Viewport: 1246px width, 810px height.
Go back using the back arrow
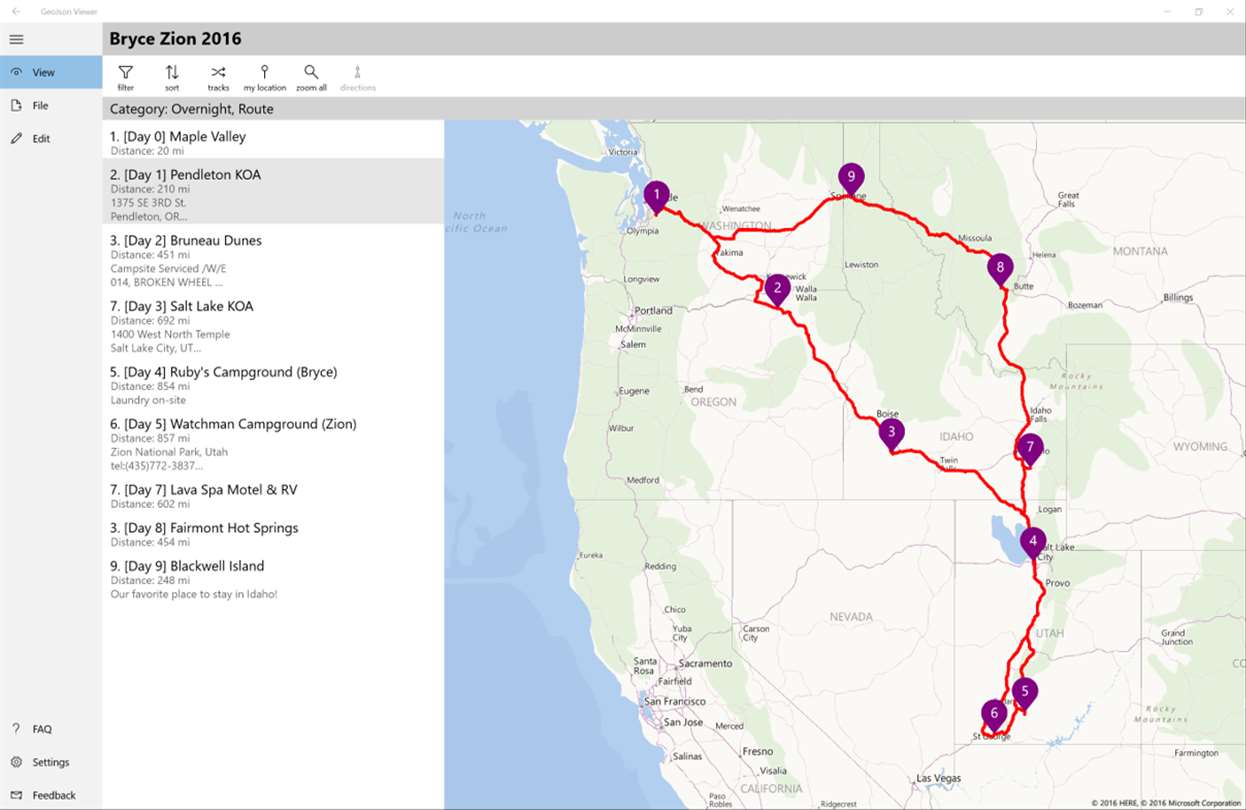point(16,11)
